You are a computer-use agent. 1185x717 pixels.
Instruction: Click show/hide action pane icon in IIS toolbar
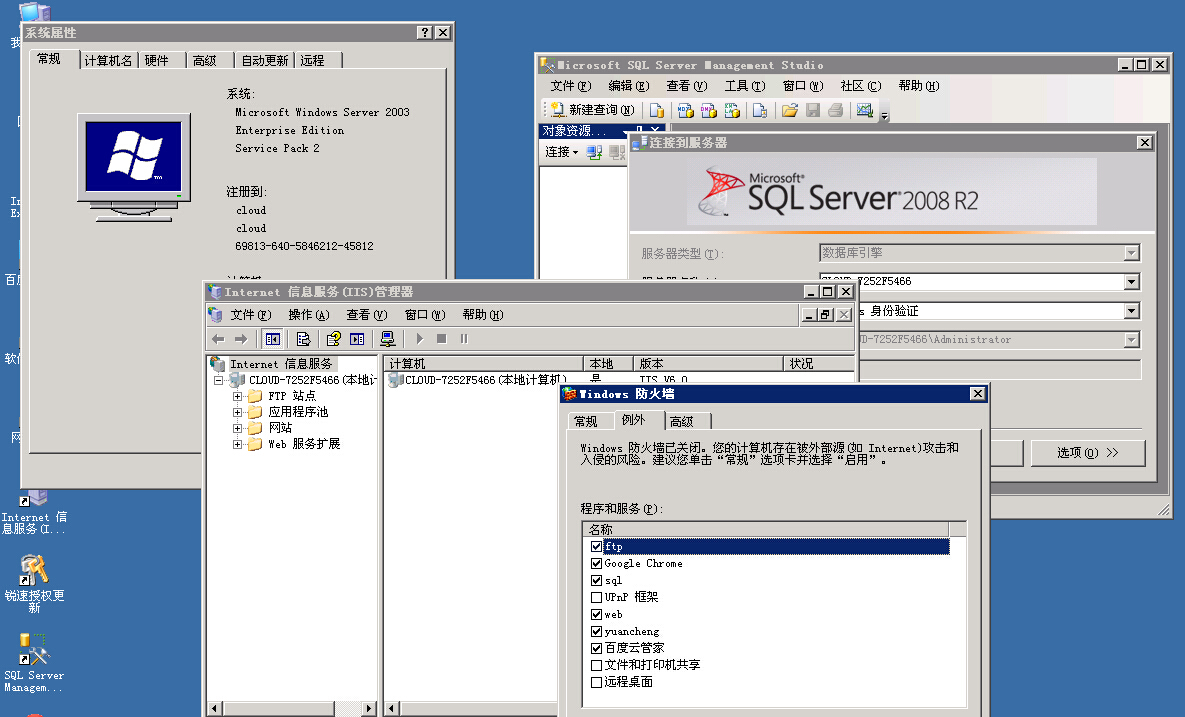tap(357, 339)
